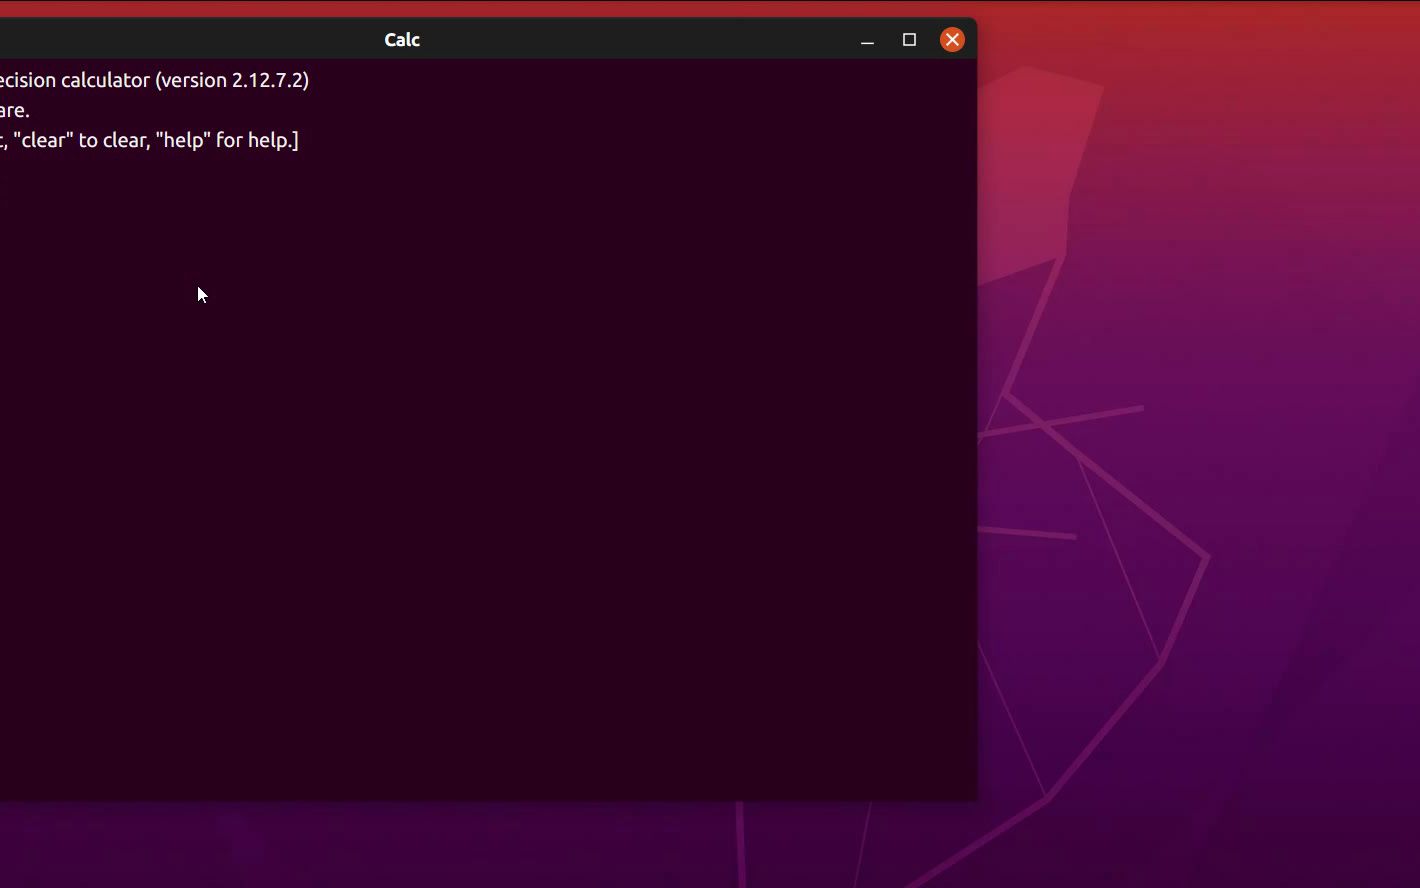1420x888 pixels.
Task: Click the line mentioning "clear" and "help"
Action: pyautogui.click(x=149, y=140)
